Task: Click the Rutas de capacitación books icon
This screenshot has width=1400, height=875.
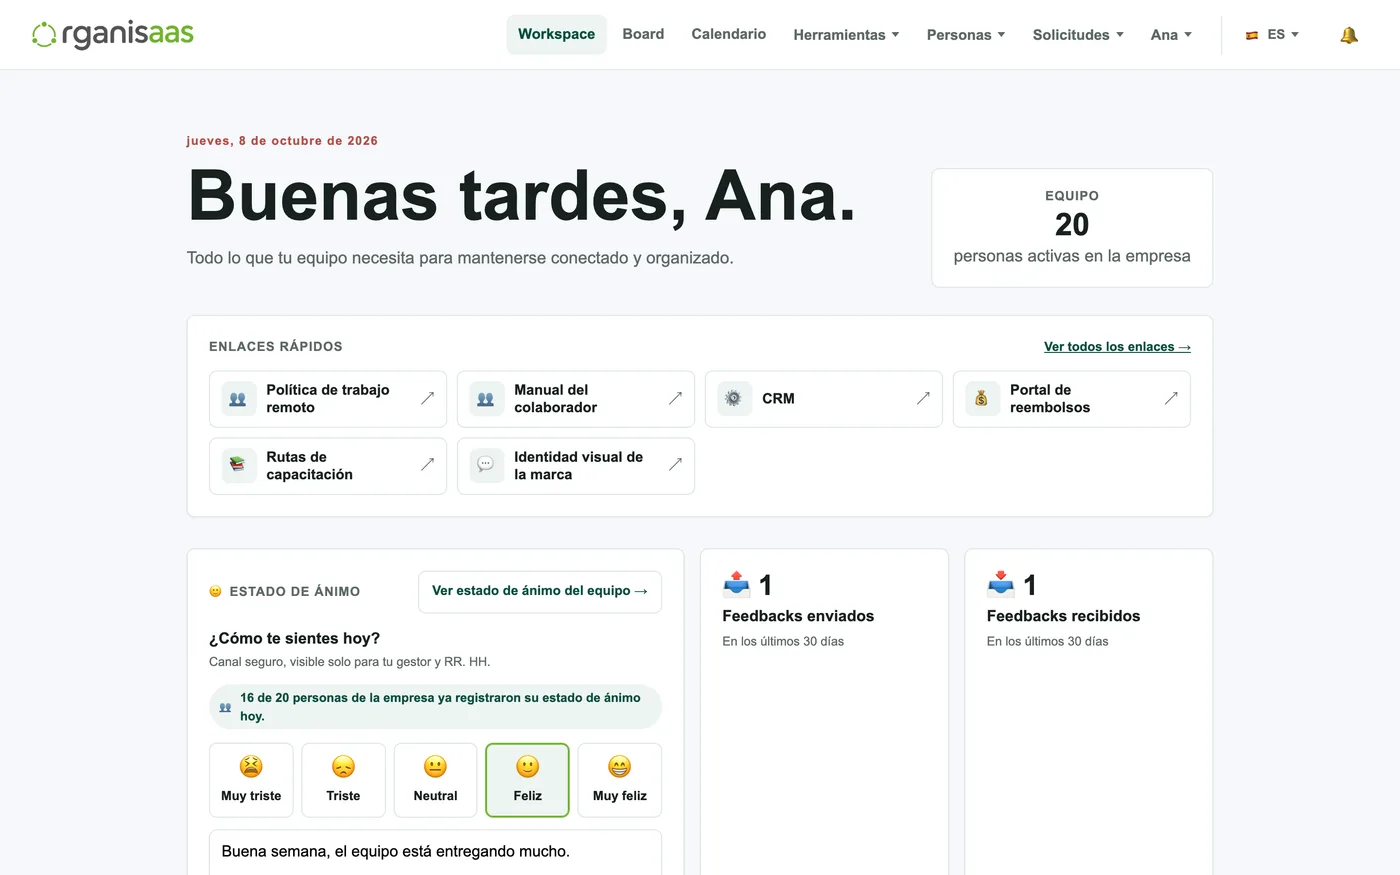Action: (238, 466)
